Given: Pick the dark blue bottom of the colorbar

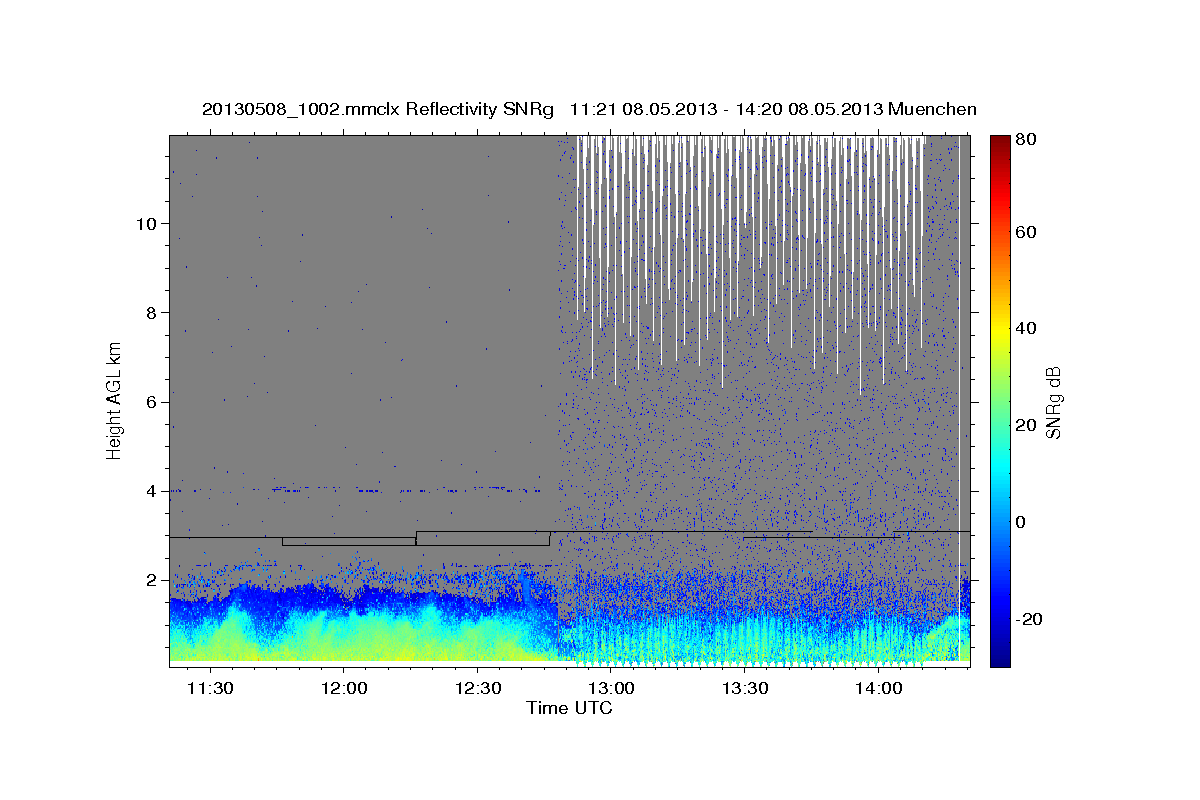Looking at the screenshot, I should [999, 655].
